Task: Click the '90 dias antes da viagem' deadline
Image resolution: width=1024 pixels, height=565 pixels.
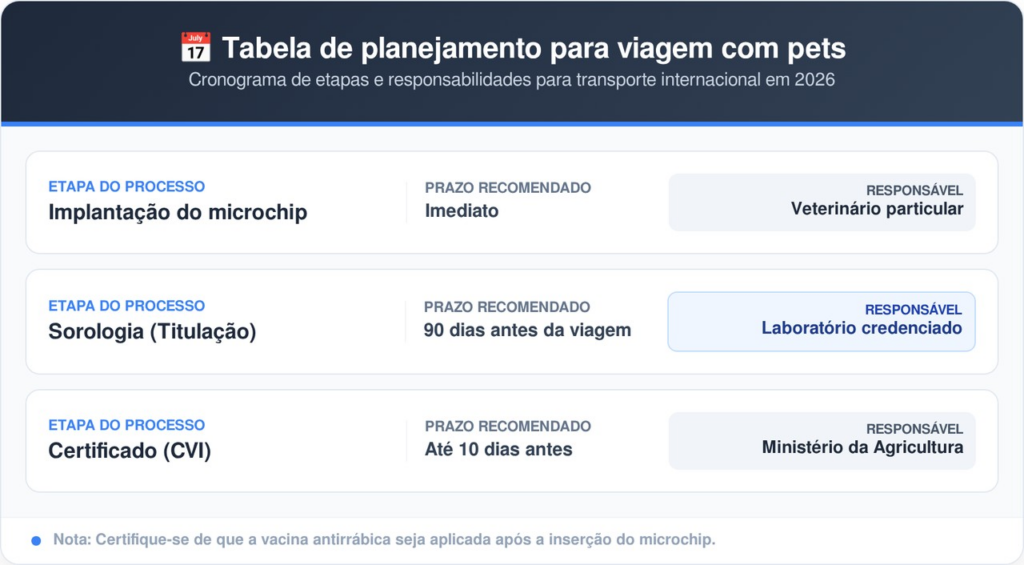Action: pyautogui.click(x=527, y=330)
